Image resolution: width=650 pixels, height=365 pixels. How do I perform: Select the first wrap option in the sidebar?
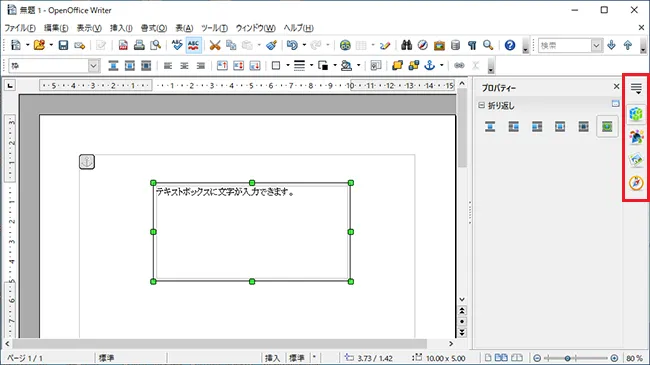pos(490,127)
